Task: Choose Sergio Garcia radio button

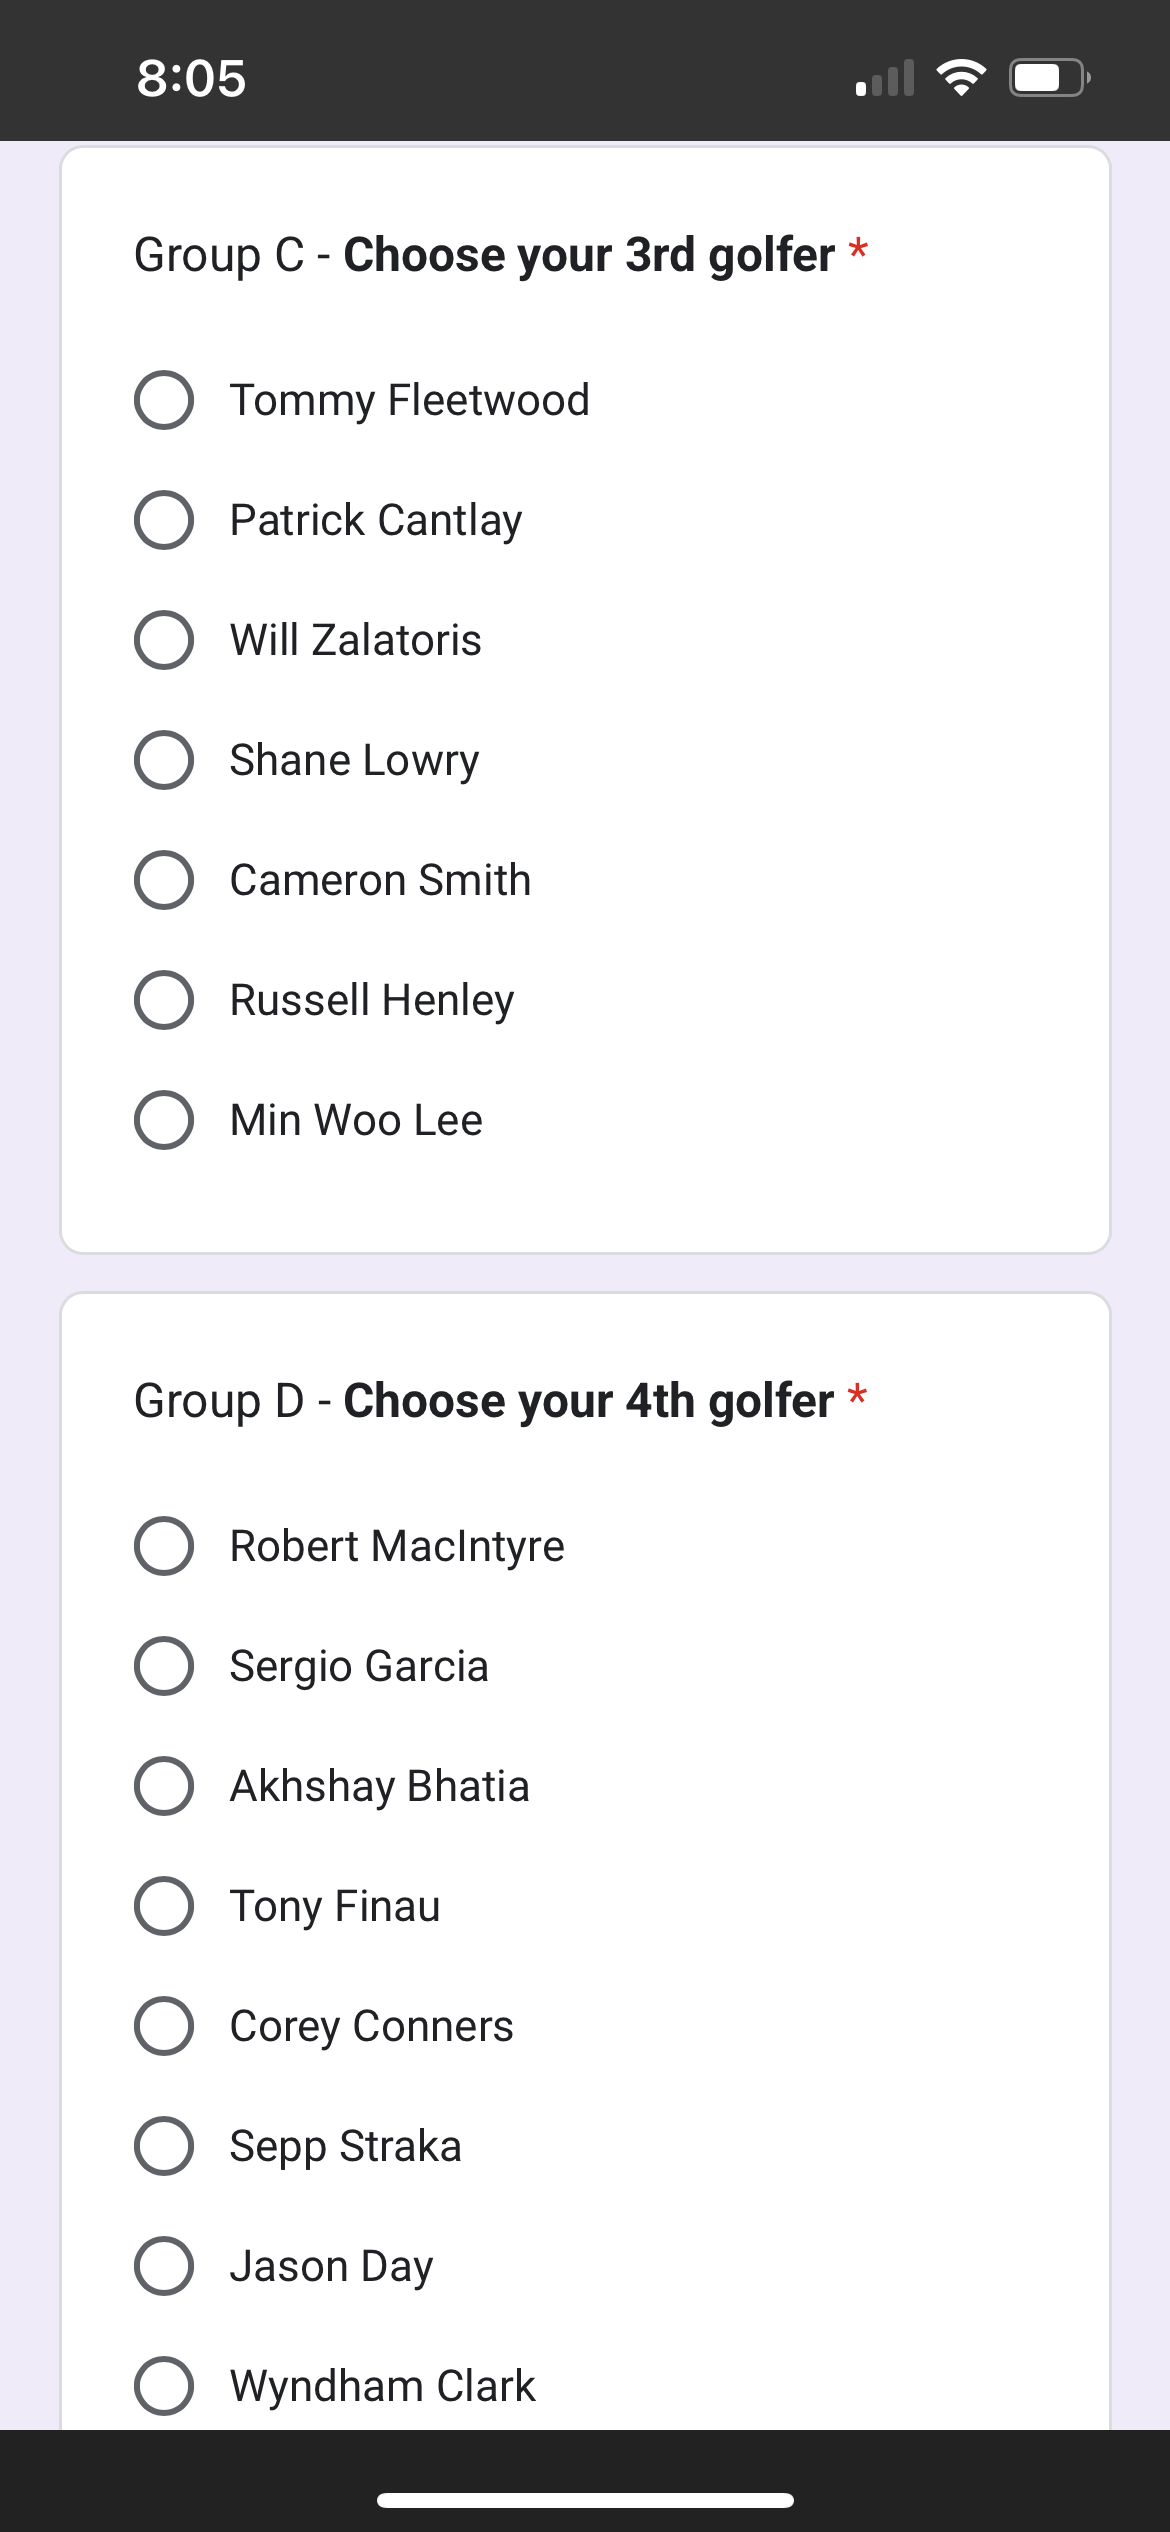Action: click(164, 1666)
